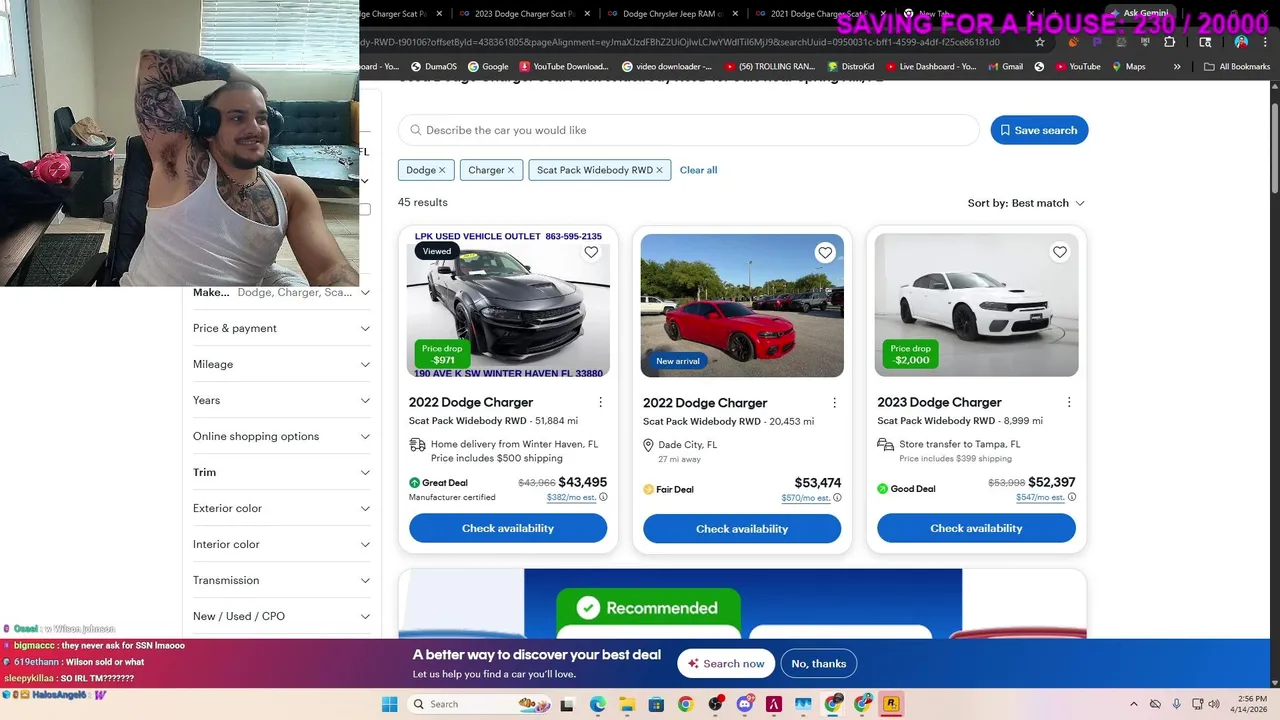
Task: Open File Explorer from the taskbar
Action: point(626,704)
